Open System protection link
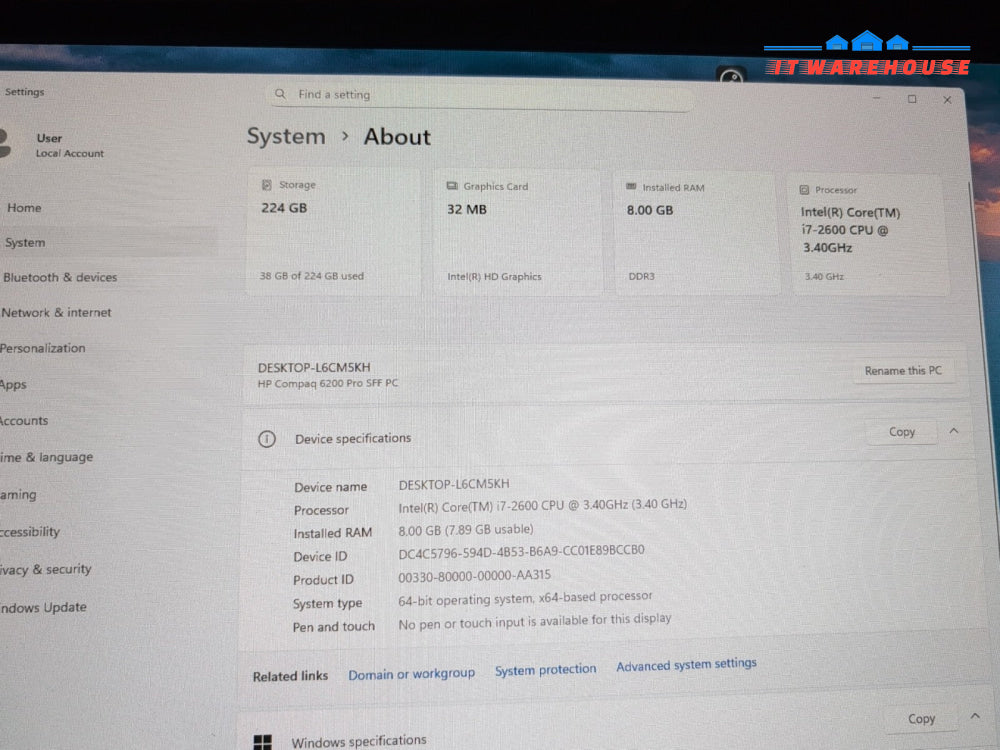The height and width of the screenshot is (750, 1000). tap(546, 670)
